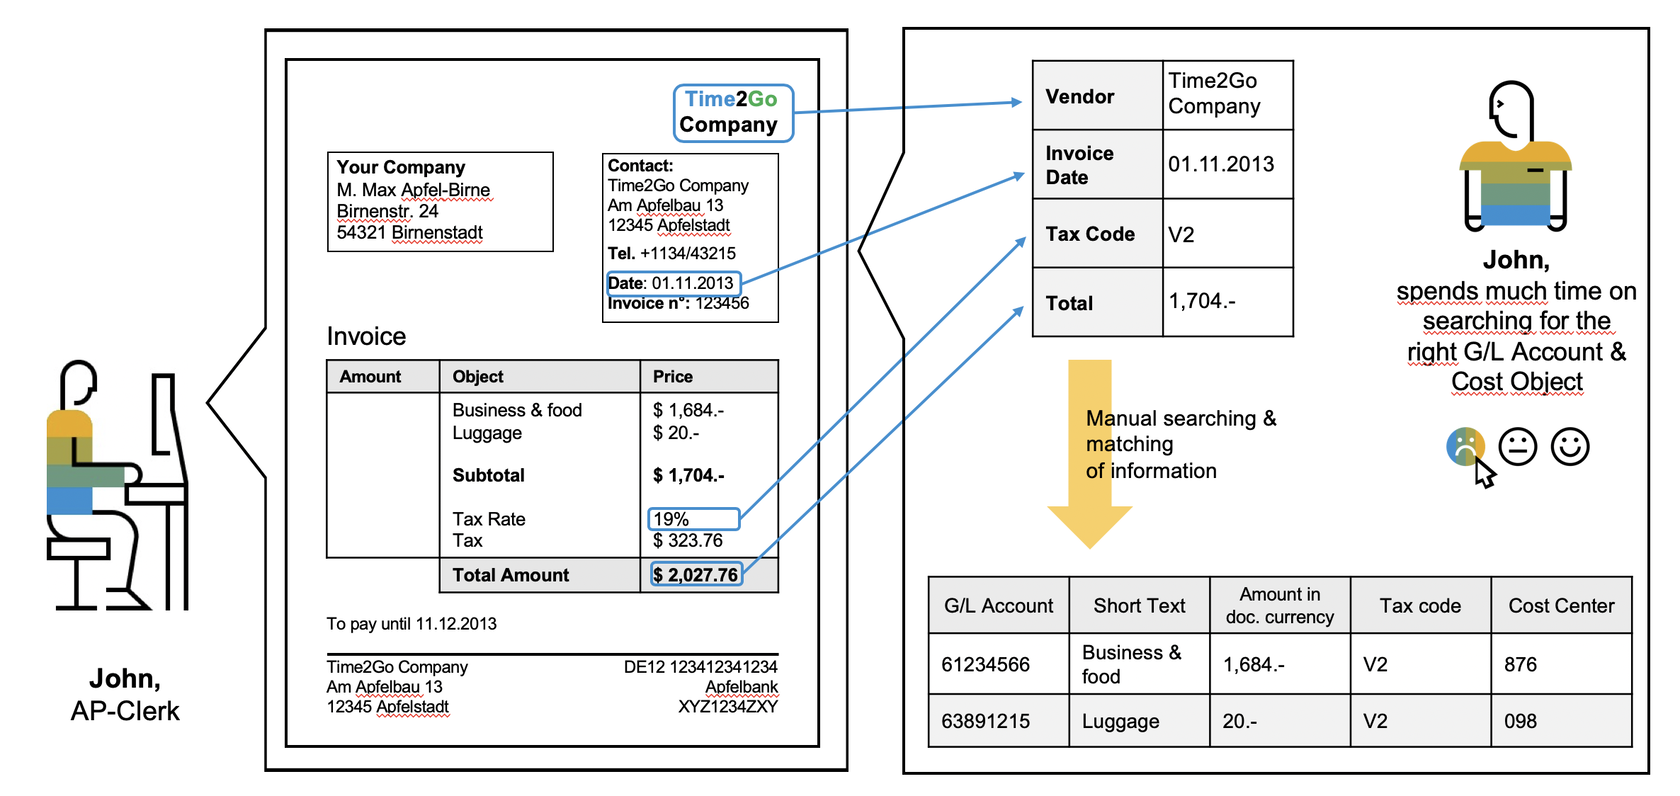
Task: Select the highlighted Date: 01.11.2013 field
Action: click(x=674, y=283)
